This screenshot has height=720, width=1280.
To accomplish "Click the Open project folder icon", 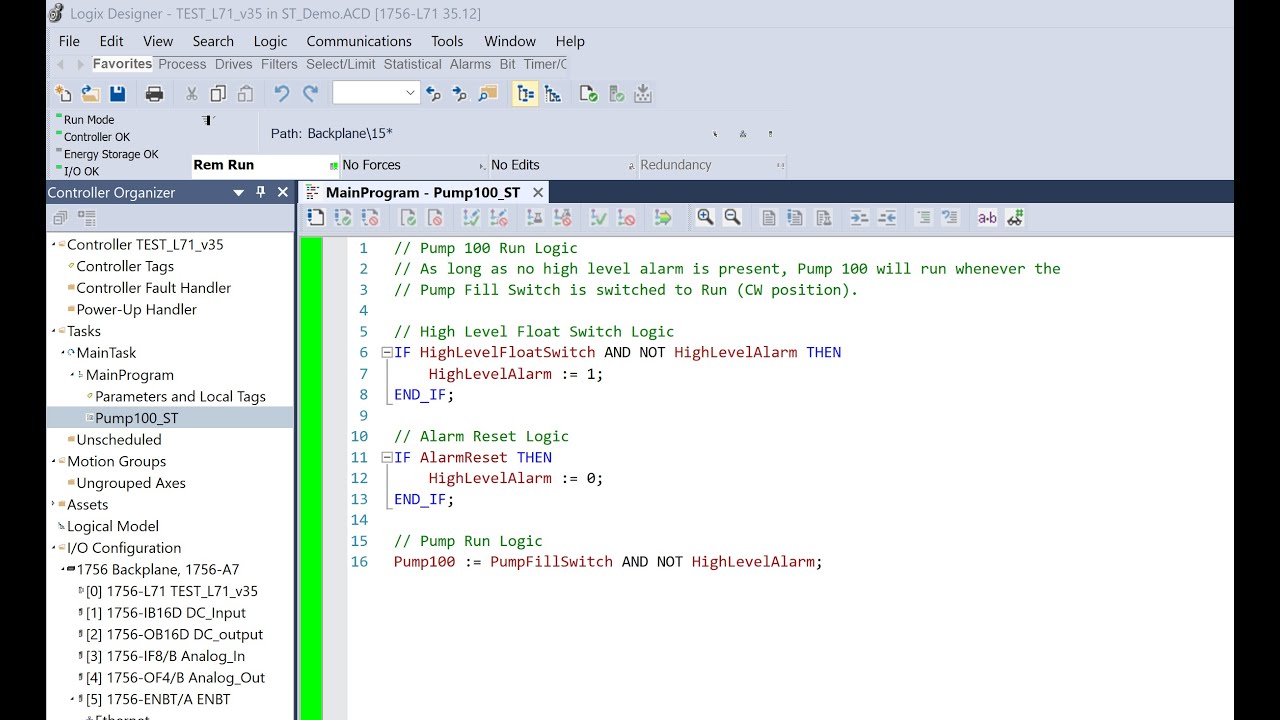I will [x=90, y=93].
